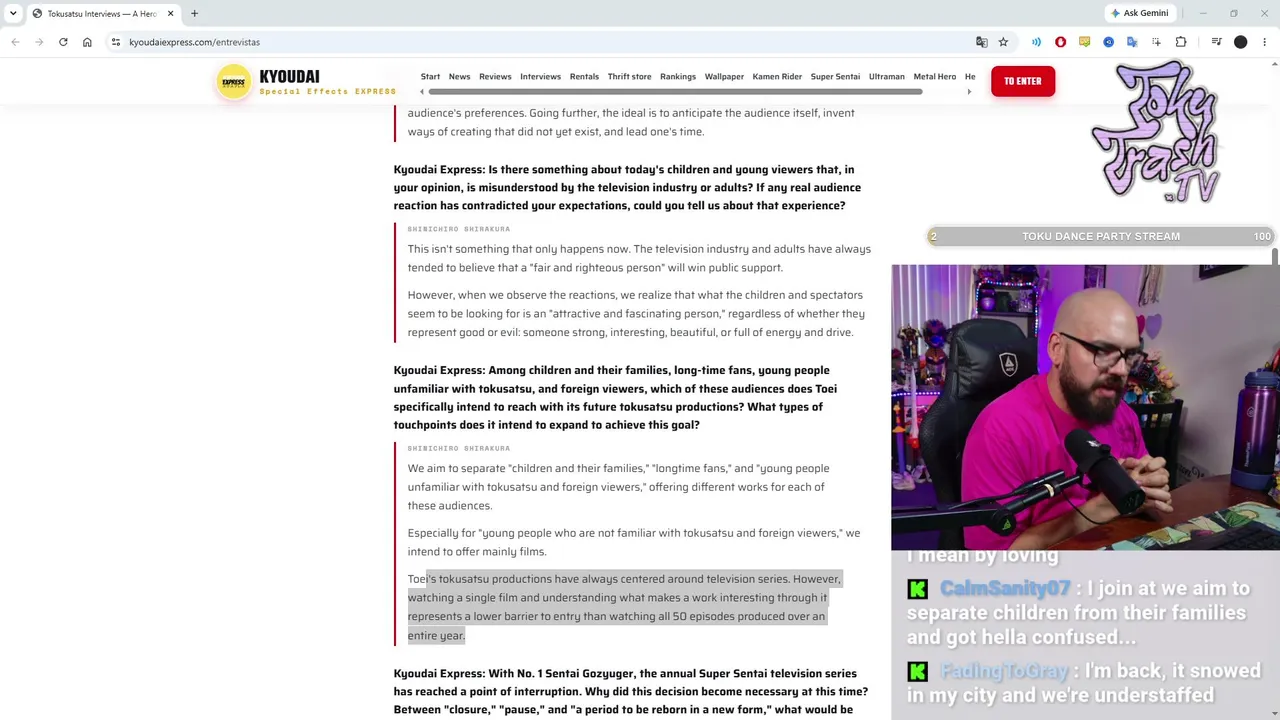Open the Chrome three-dot menu

coord(1265,42)
